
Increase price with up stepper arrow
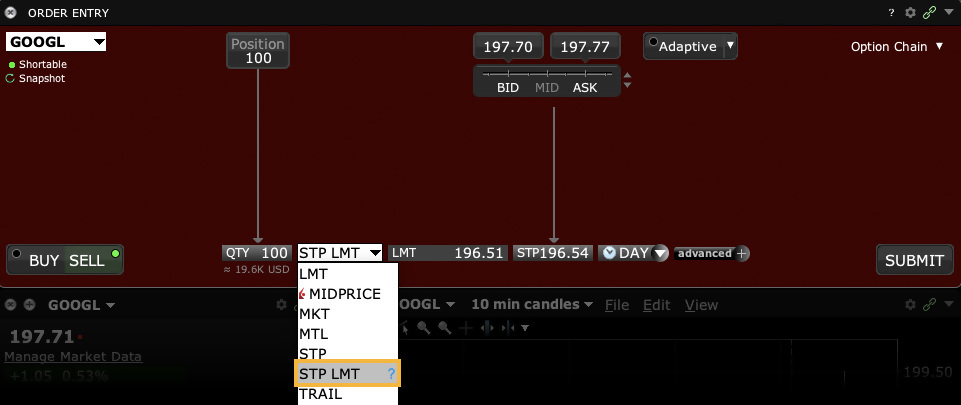tap(628, 77)
